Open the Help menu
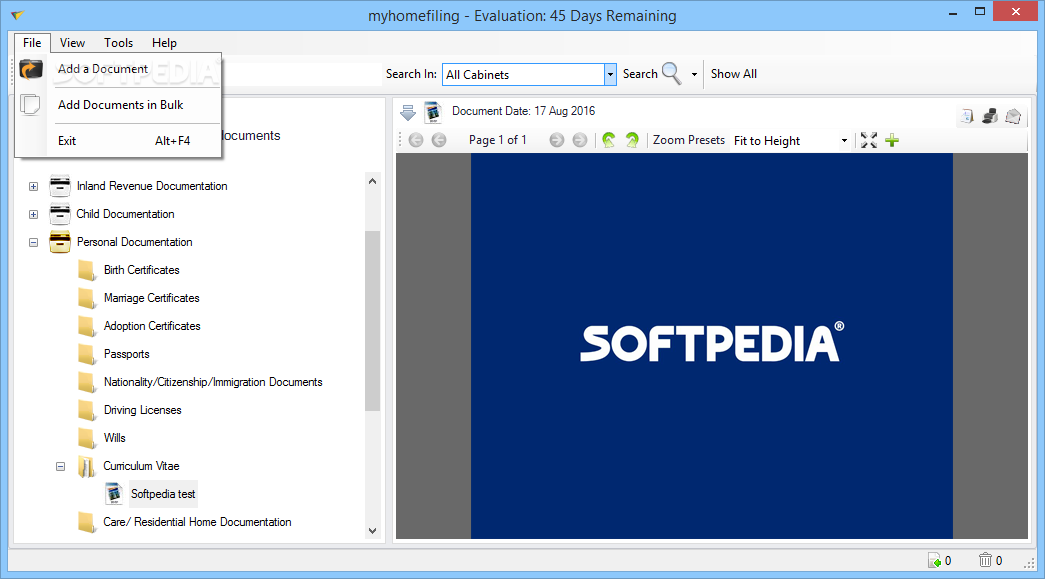 [164, 43]
